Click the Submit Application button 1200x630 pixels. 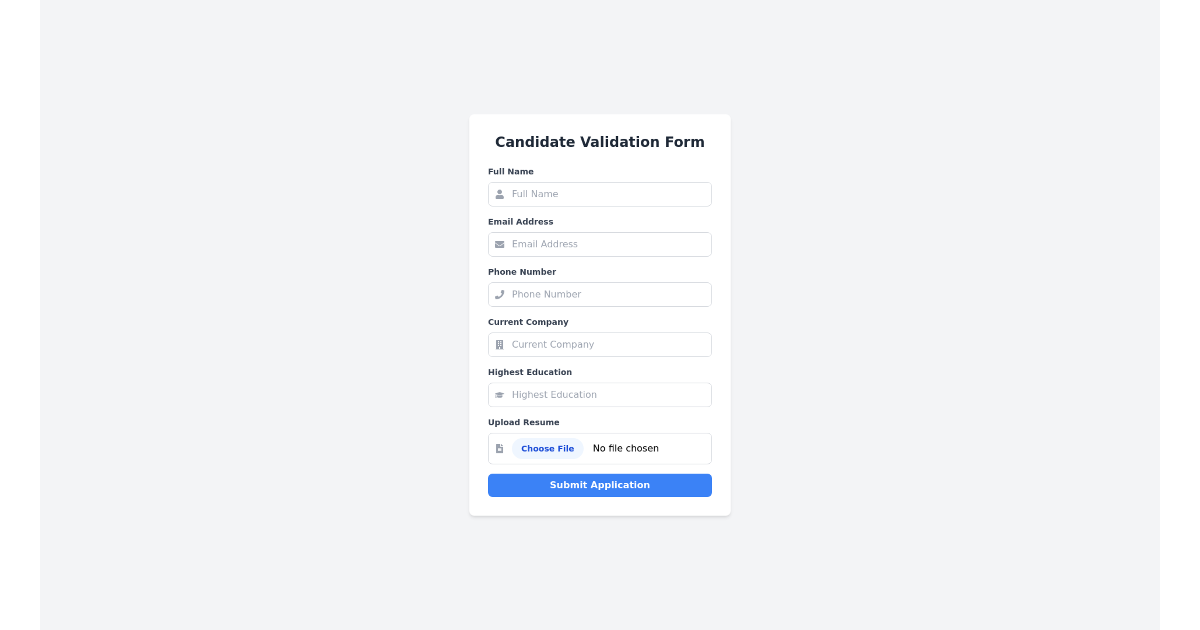point(600,485)
